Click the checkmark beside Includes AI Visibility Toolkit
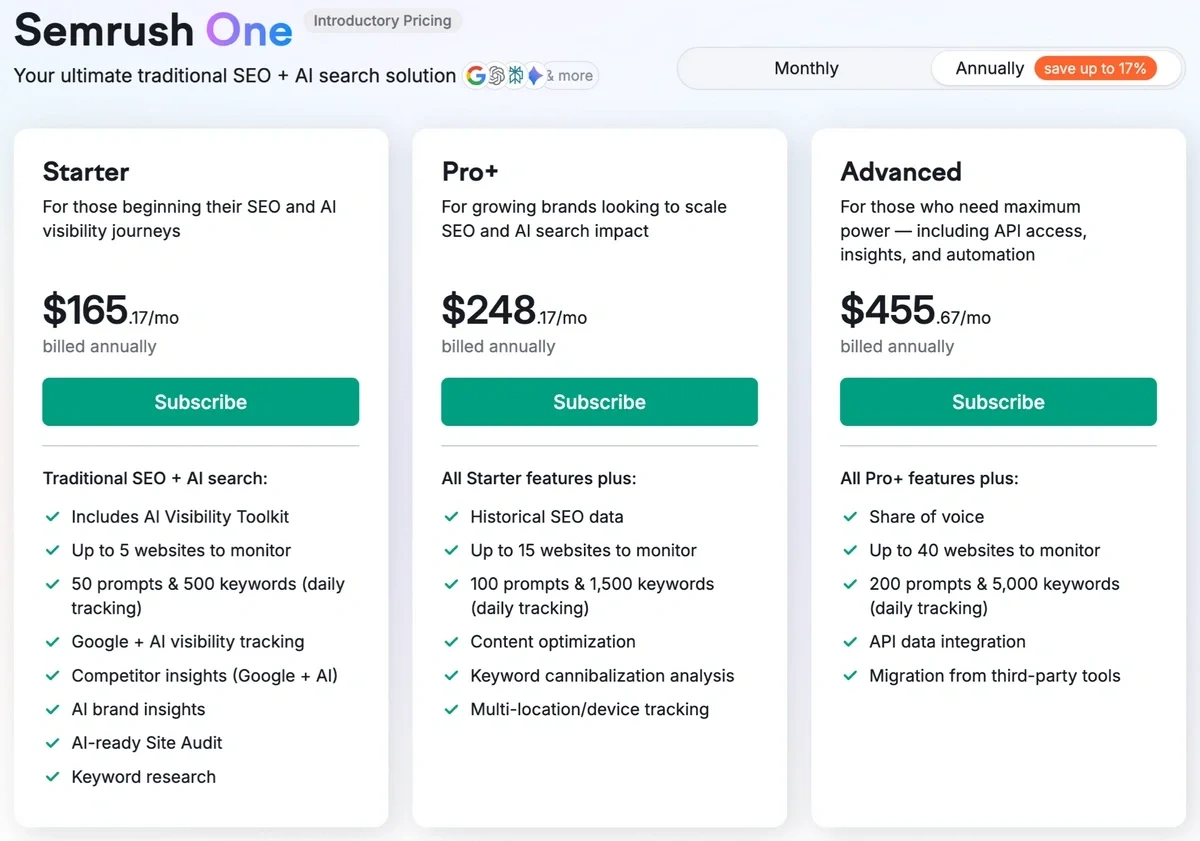Image resolution: width=1200 pixels, height=841 pixels. [x=52, y=517]
